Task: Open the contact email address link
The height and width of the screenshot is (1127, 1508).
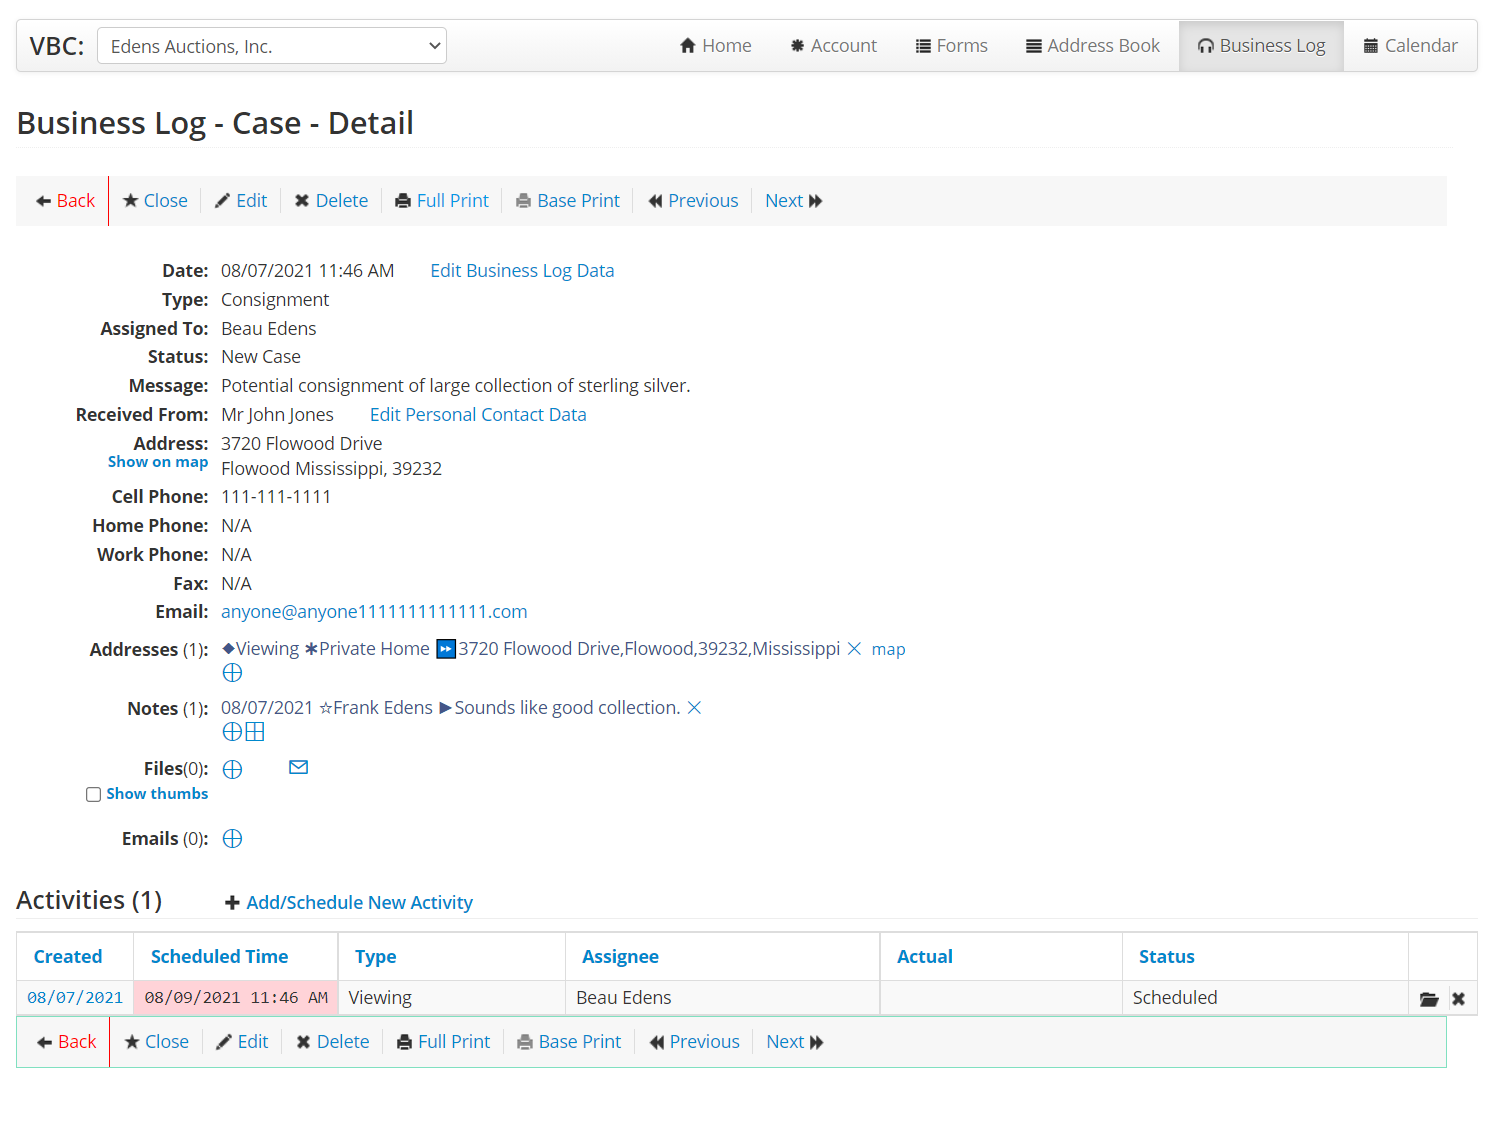Action: click(x=374, y=612)
